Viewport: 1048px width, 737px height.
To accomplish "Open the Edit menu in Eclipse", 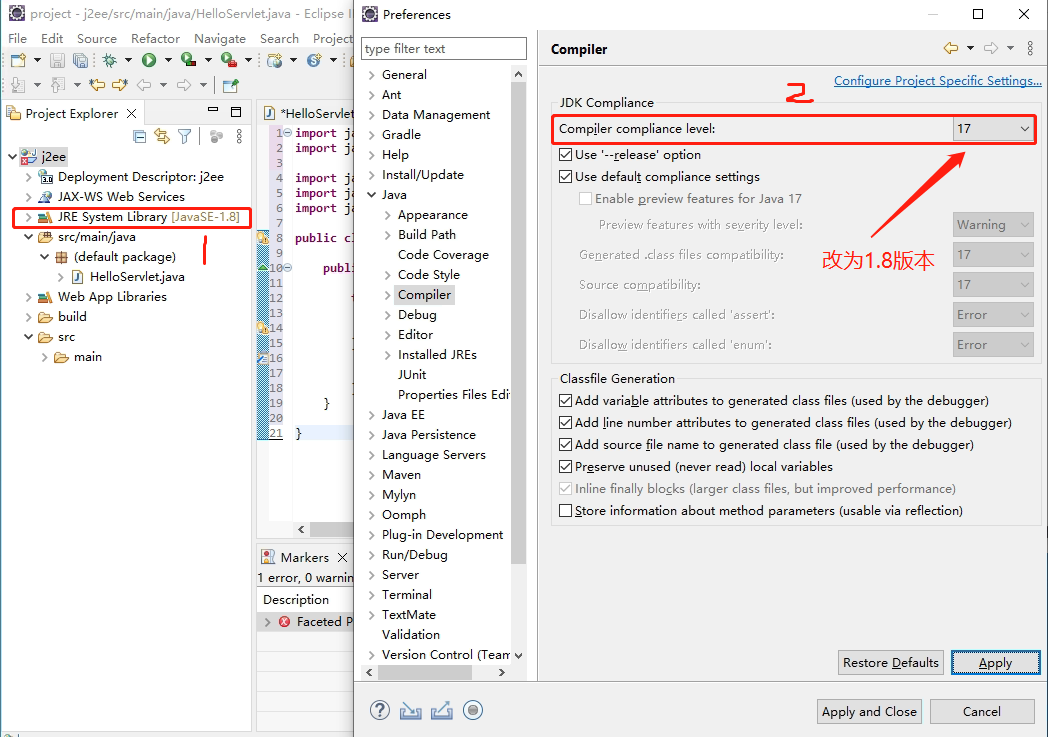I will pyautogui.click(x=51, y=39).
